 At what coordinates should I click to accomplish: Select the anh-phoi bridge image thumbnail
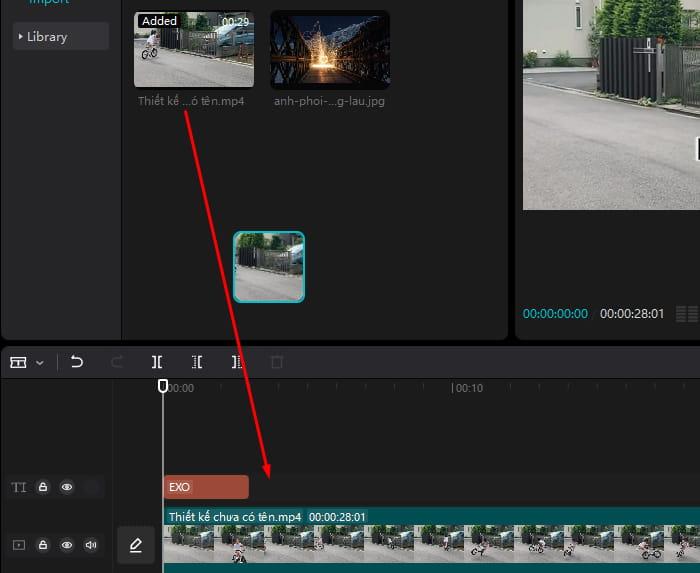point(330,50)
